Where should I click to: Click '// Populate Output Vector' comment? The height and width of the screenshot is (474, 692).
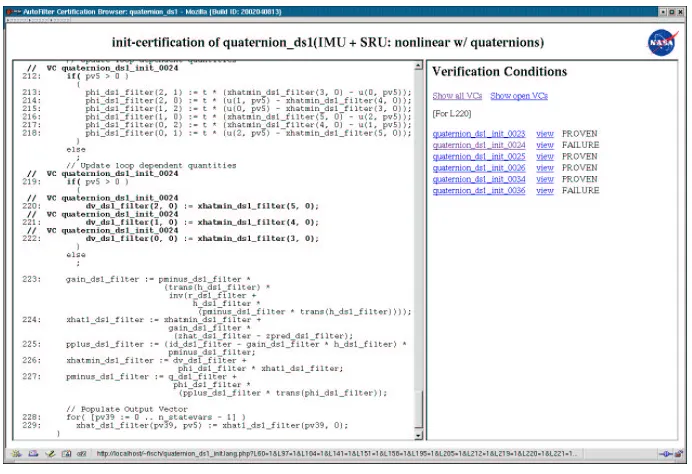pyautogui.click(x=127, y=409)
